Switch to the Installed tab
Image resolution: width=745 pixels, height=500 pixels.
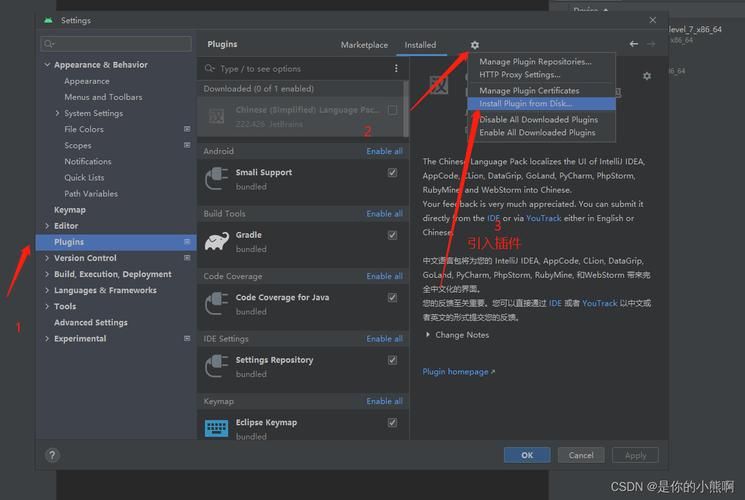pyautogui.click(x=420, y=45)
